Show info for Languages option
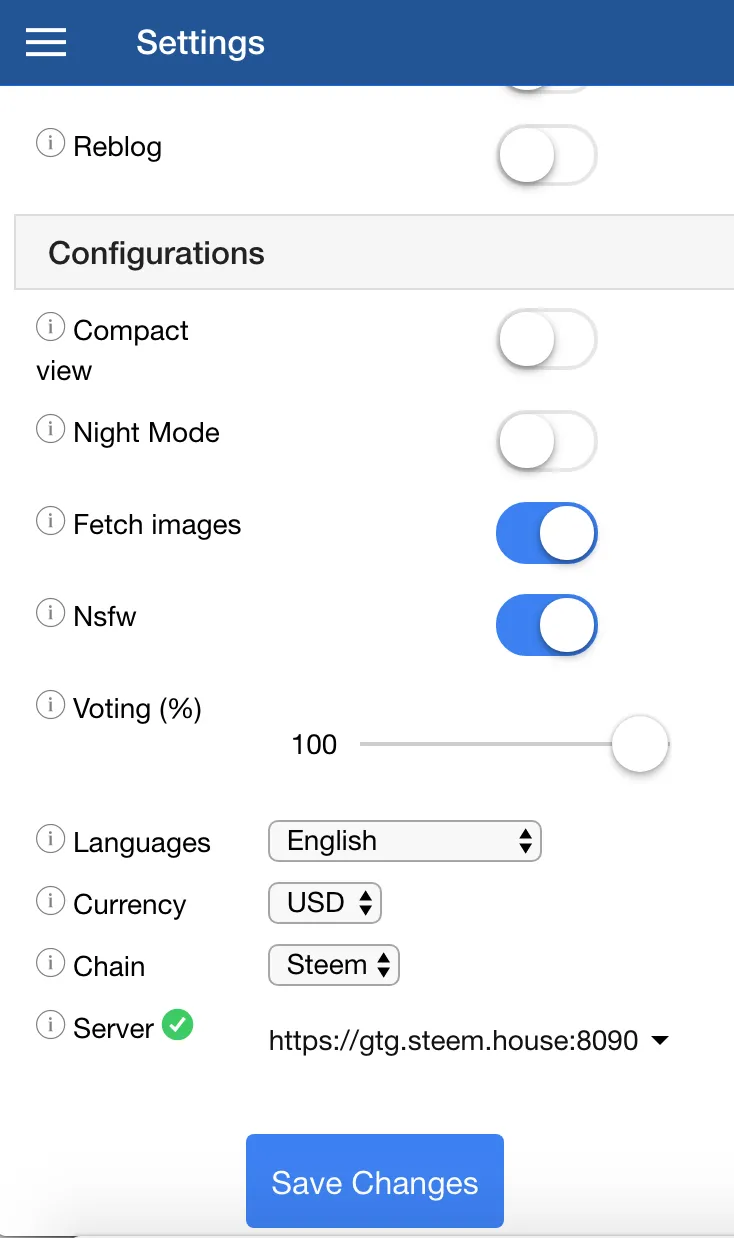The height and width of the screenshot is (1238, 734). [50, 839]
